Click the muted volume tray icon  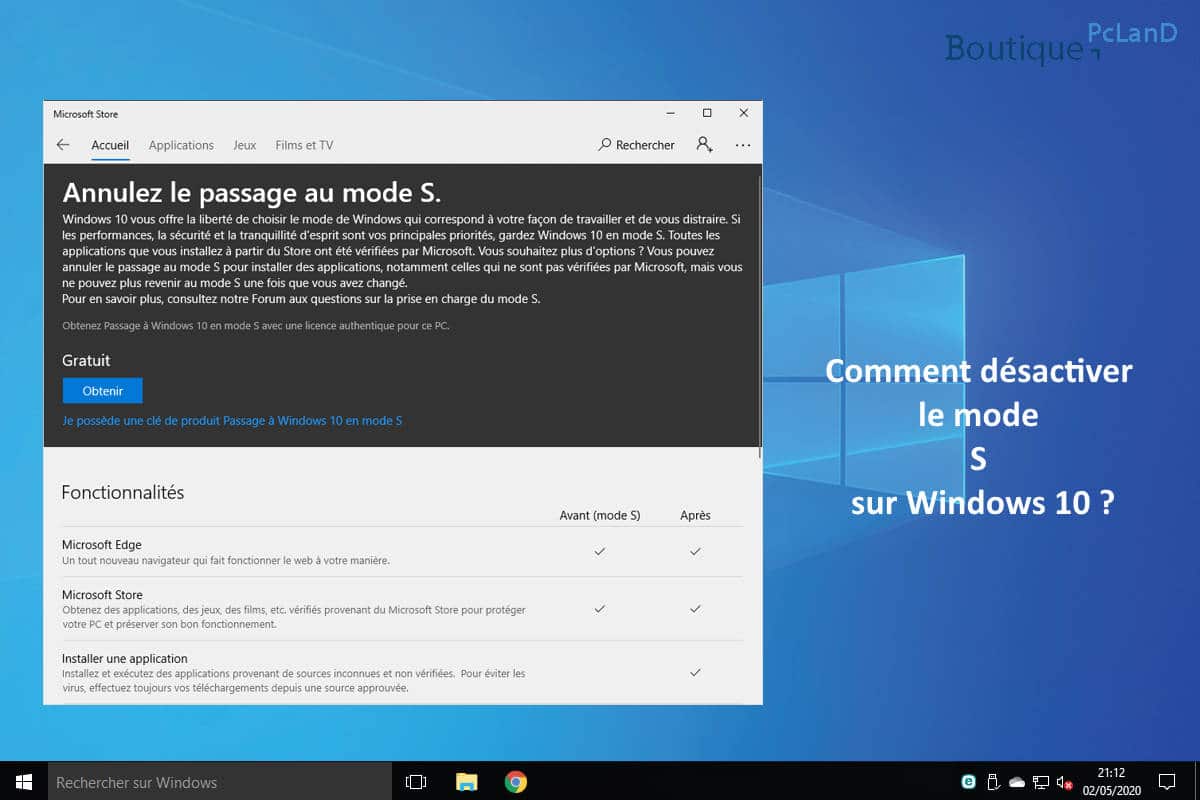tap(1065, 782)
